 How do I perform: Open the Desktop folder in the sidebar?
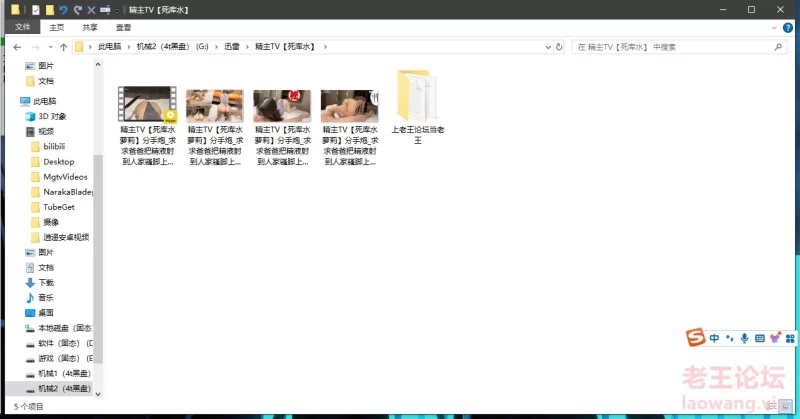tap(58, 162)
